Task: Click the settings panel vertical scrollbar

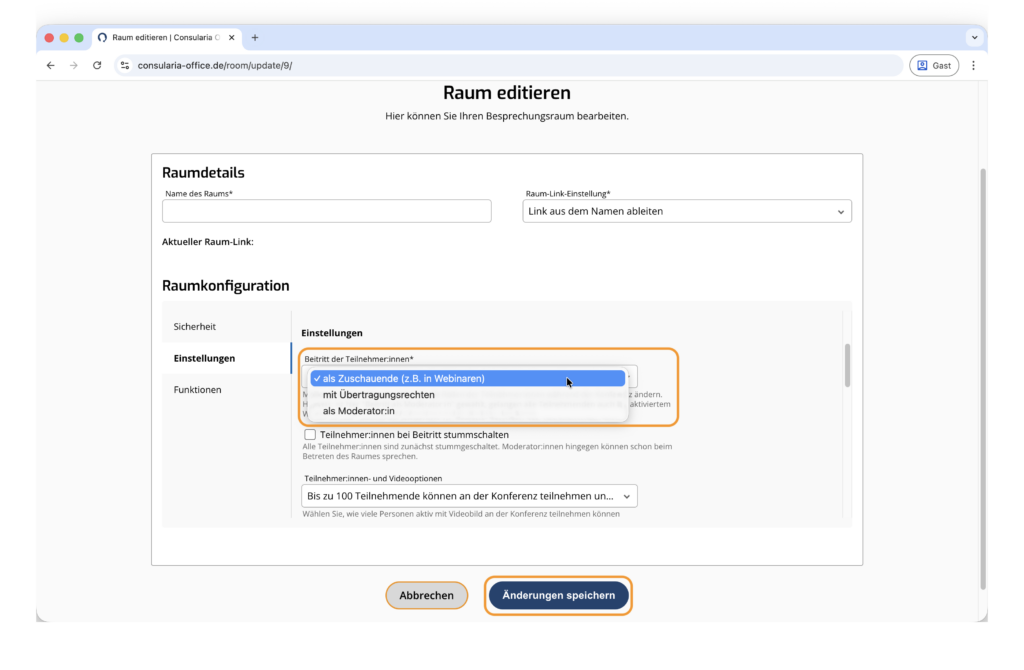Action: pyautogui.click(x=847, y=365)
